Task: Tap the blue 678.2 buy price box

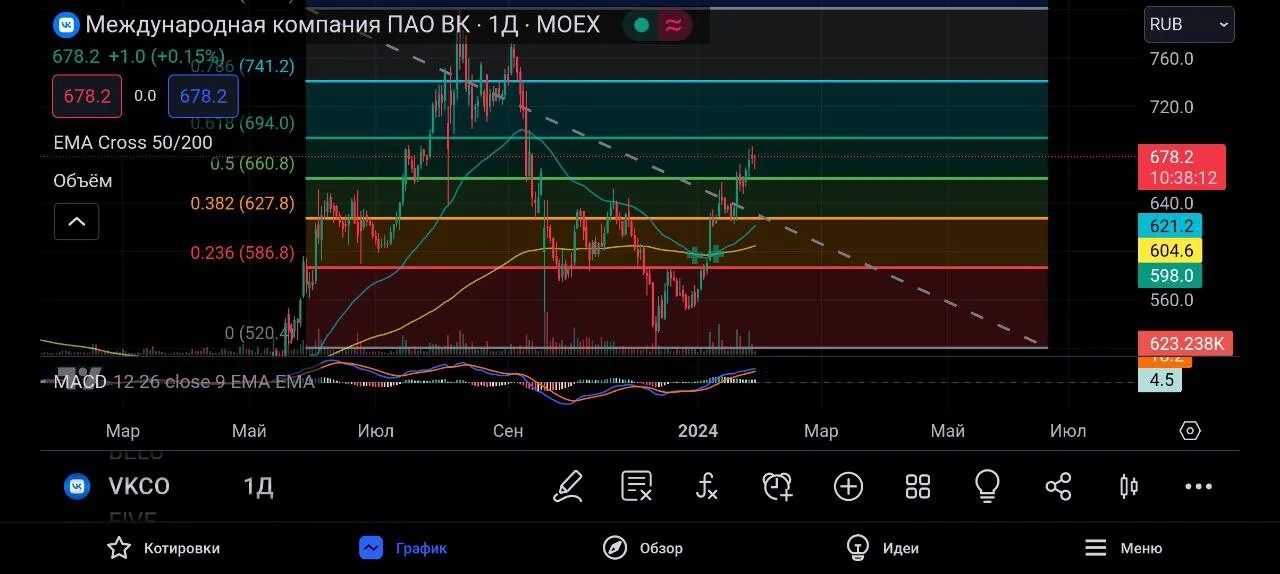Action: 203,96
